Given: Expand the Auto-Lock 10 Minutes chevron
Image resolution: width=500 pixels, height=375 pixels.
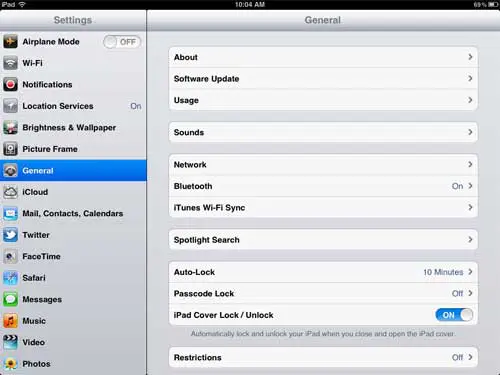Looking at the screenshot, I should (470, 272).
